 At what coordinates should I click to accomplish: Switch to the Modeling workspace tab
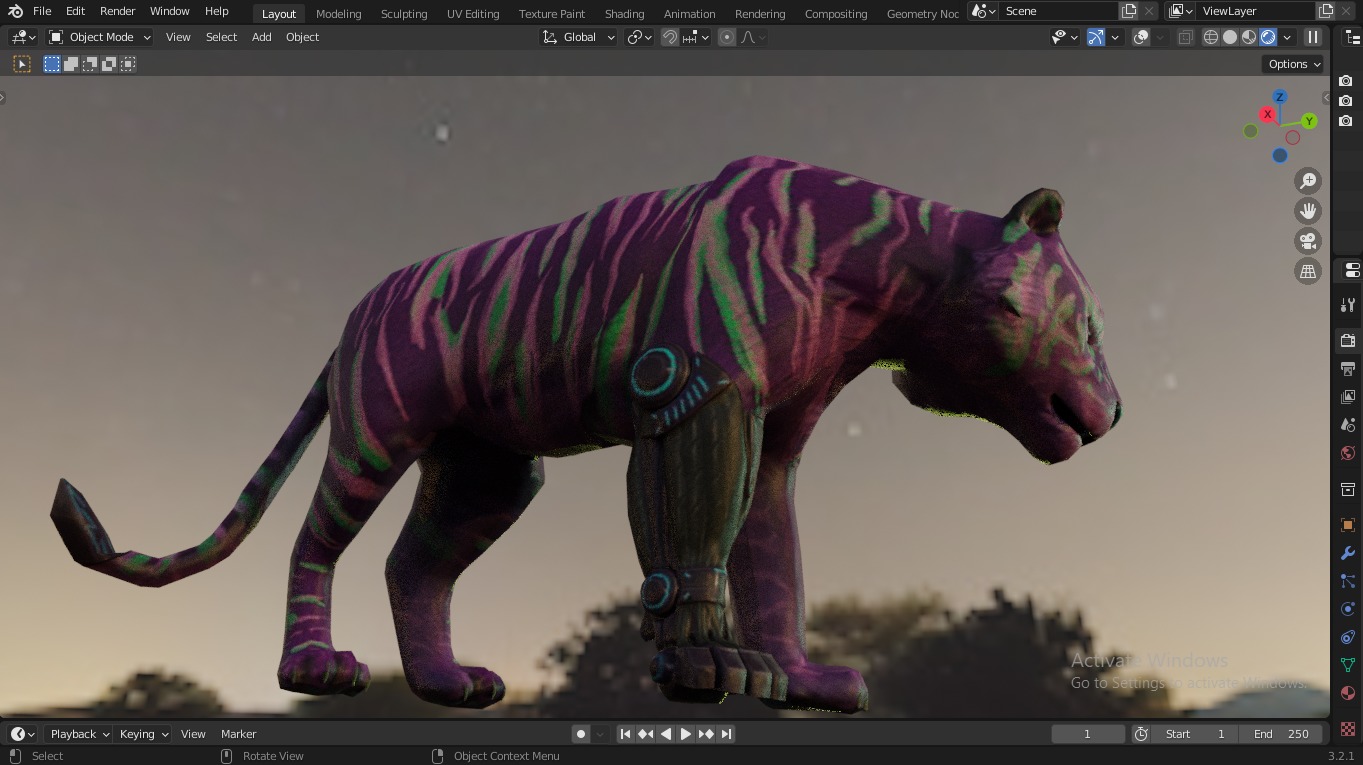tap(338, 14)
